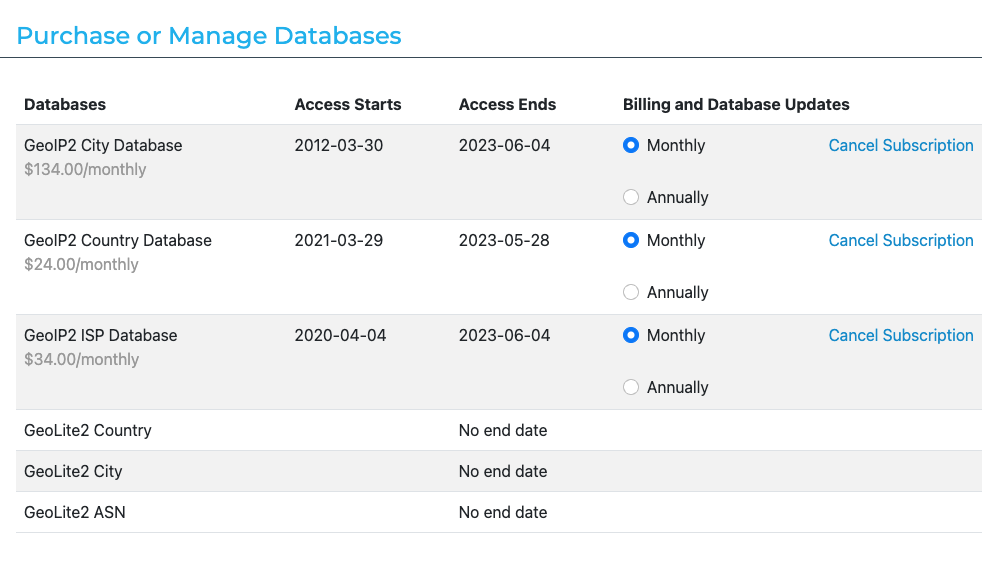The image size is (1006, 566).
Task: Click the GeoLite2 City row name
Action: [73, 472]
